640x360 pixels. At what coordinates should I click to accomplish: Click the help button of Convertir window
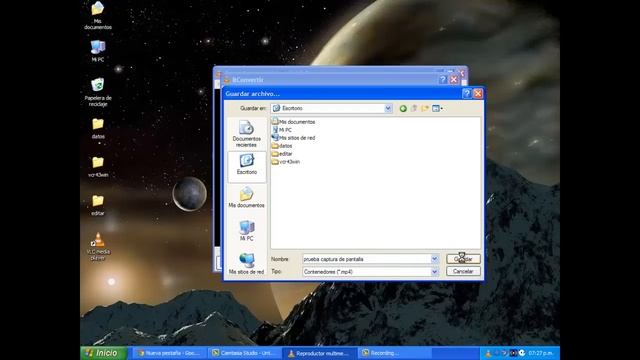click(443, 80)
